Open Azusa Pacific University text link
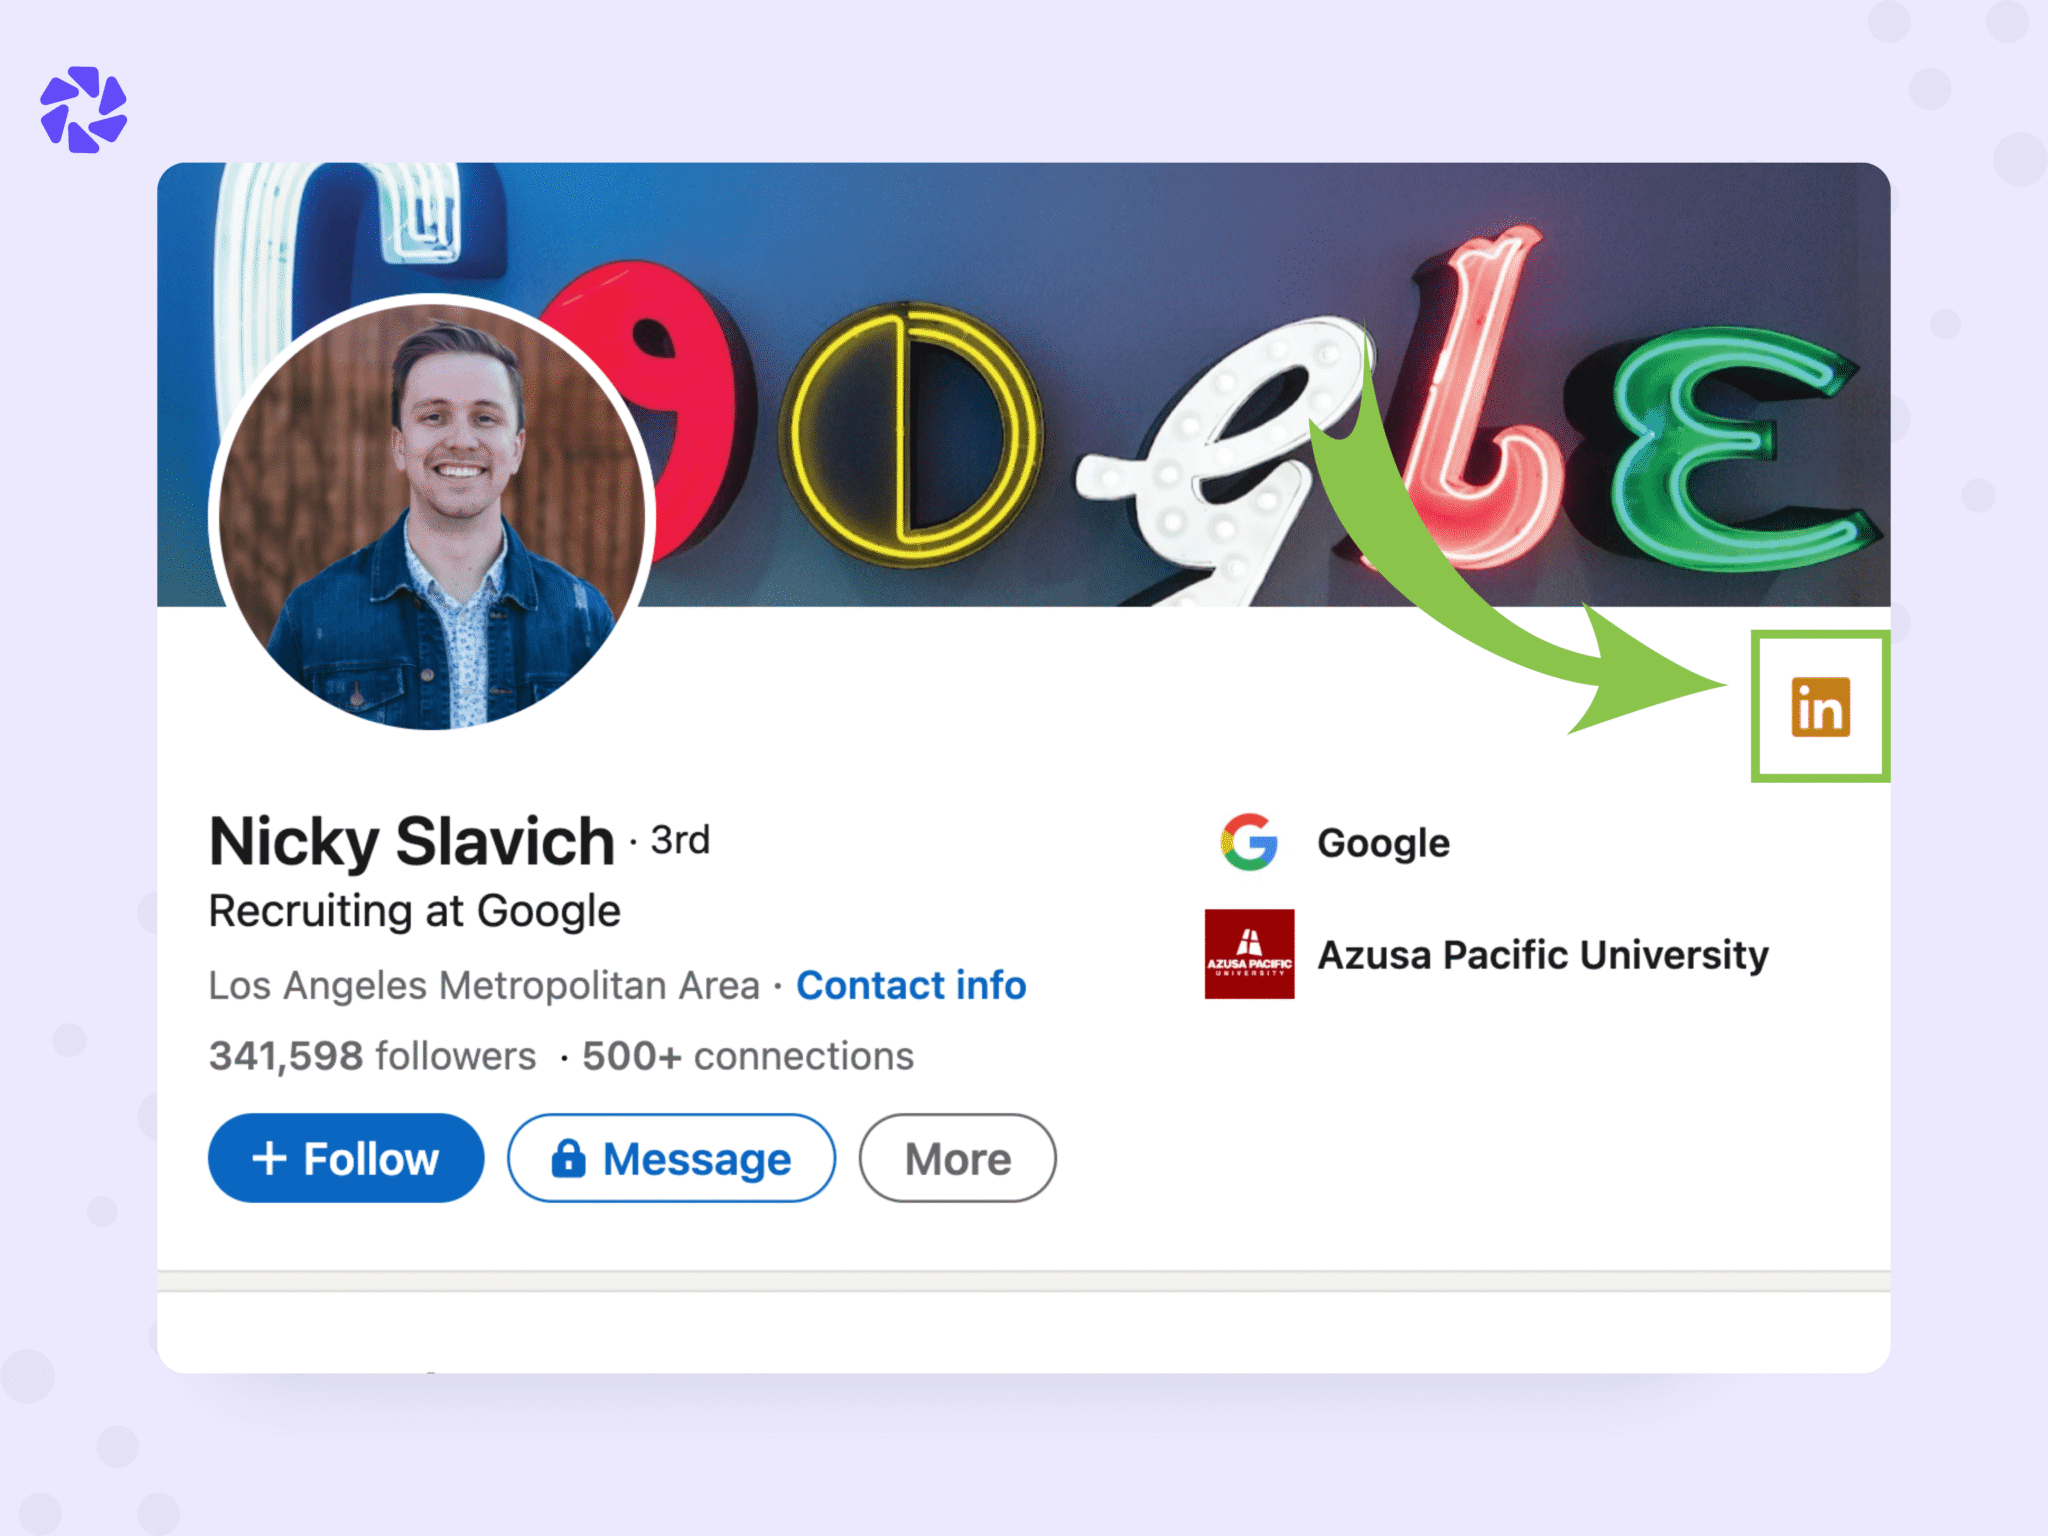This screenshot has height=1536, width=2048. [x=1543, y=955]
